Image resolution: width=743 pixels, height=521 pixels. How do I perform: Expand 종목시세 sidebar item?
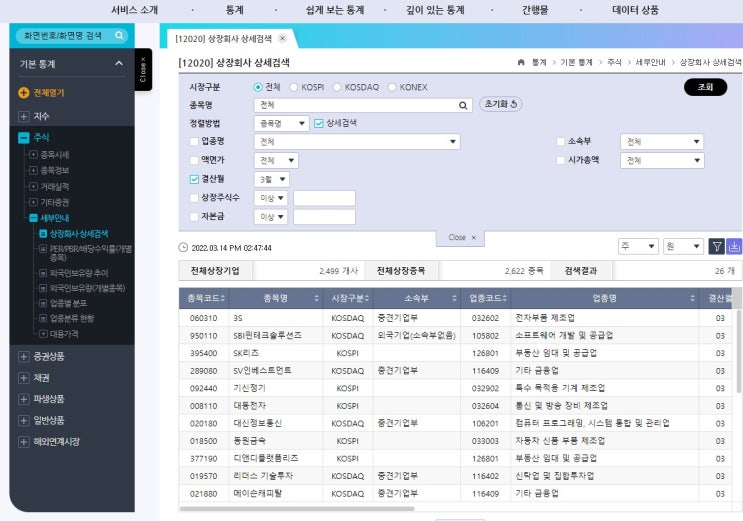coord(33,155)
